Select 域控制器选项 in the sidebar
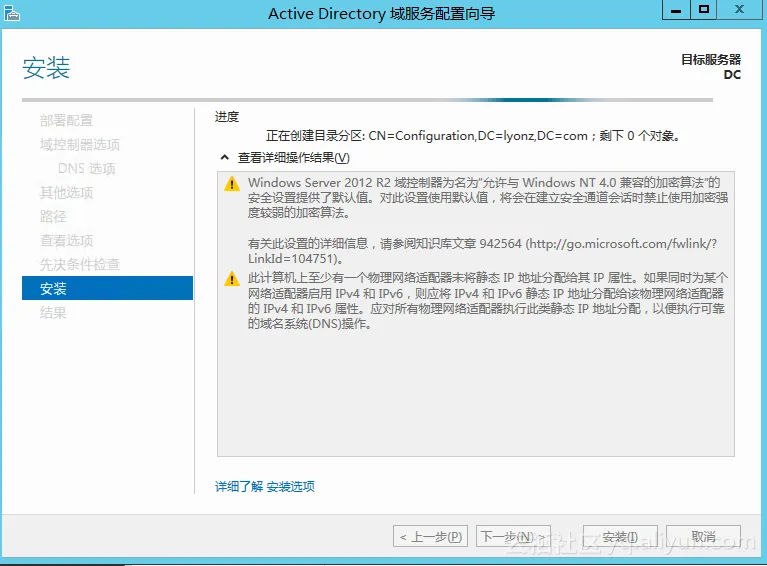This screenshot has width=767, height=566. pyautogui.click(x=80, y=144)
